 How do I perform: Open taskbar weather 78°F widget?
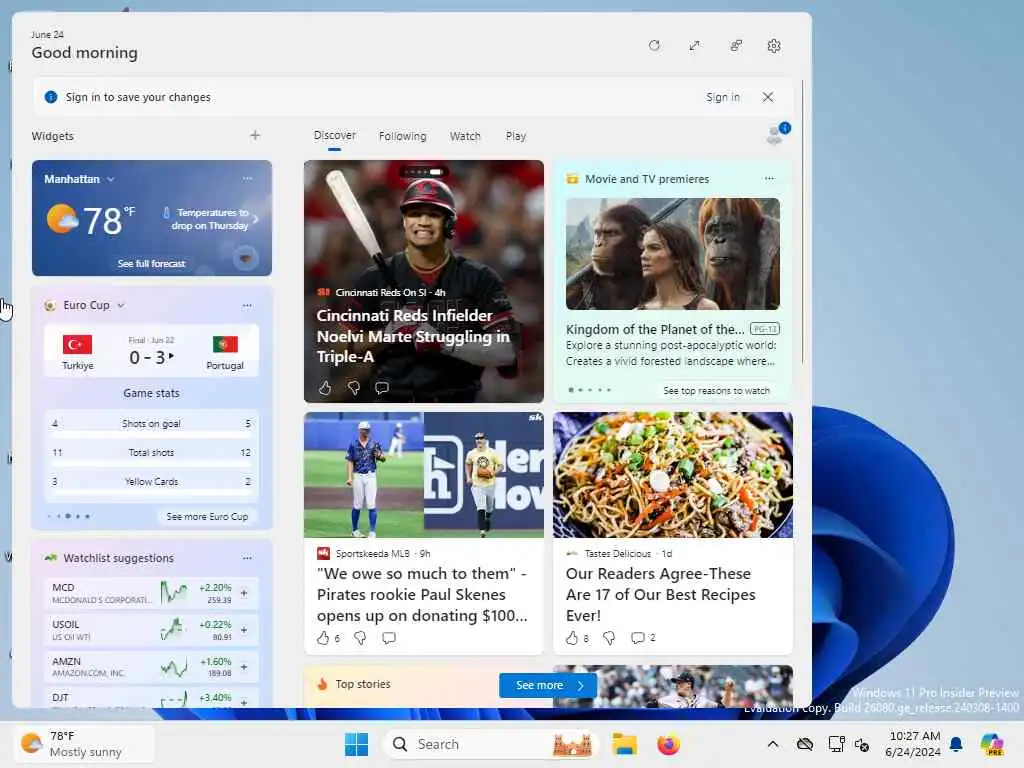[x=84, y=744]
